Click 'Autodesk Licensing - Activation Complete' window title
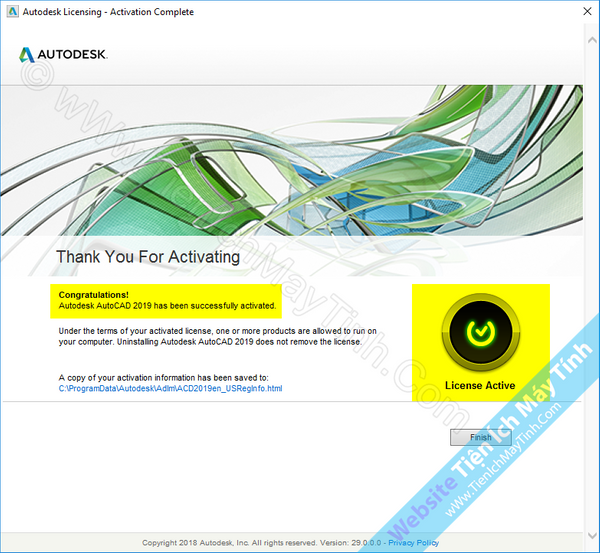Image resolution: width=600 pixels, height=553 pixels. [x=108, y=12]
